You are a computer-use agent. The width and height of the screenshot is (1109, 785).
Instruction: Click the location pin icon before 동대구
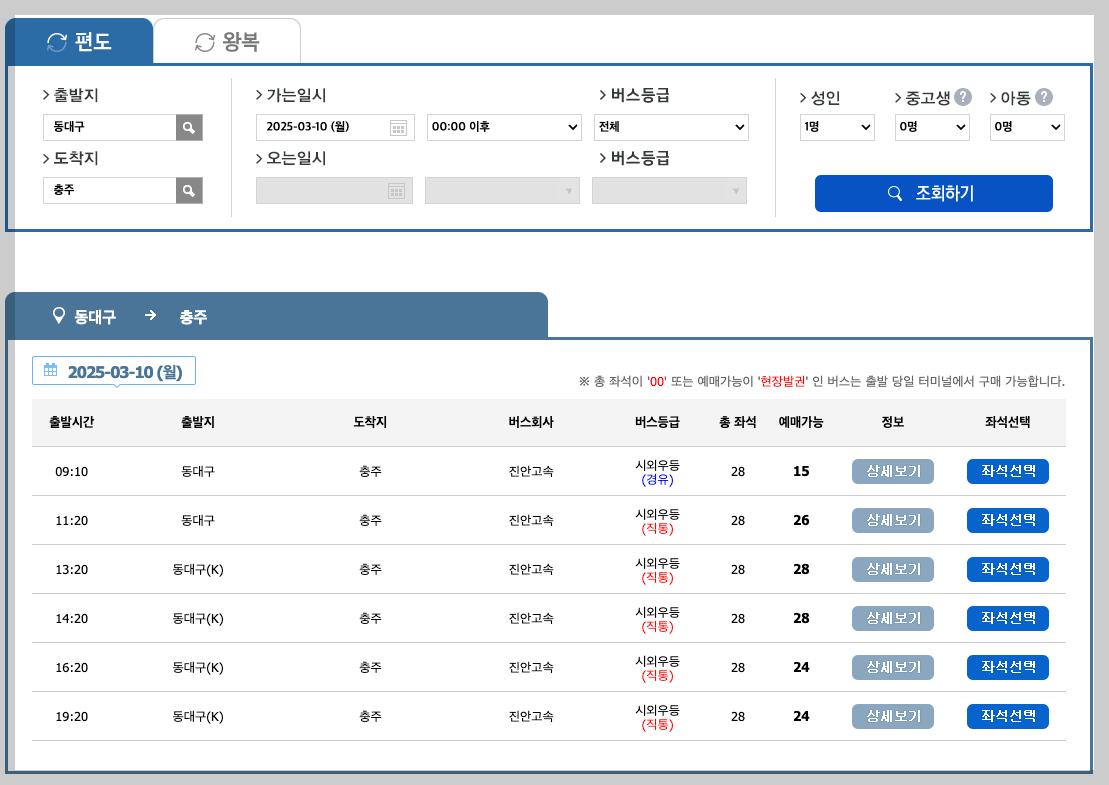[58, 316]
